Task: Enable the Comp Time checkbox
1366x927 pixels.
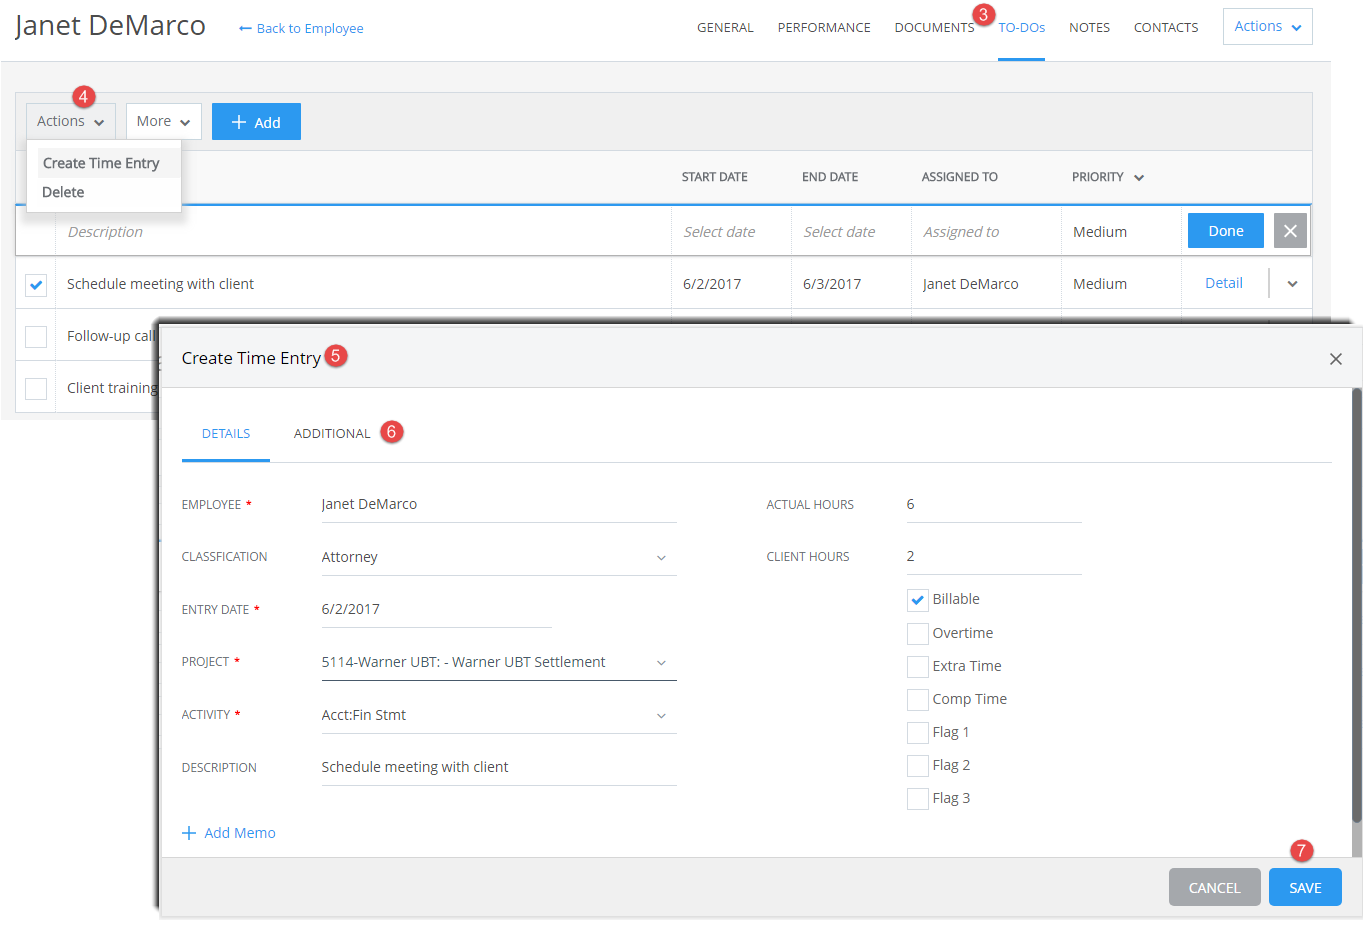Action: pos(918,699)
